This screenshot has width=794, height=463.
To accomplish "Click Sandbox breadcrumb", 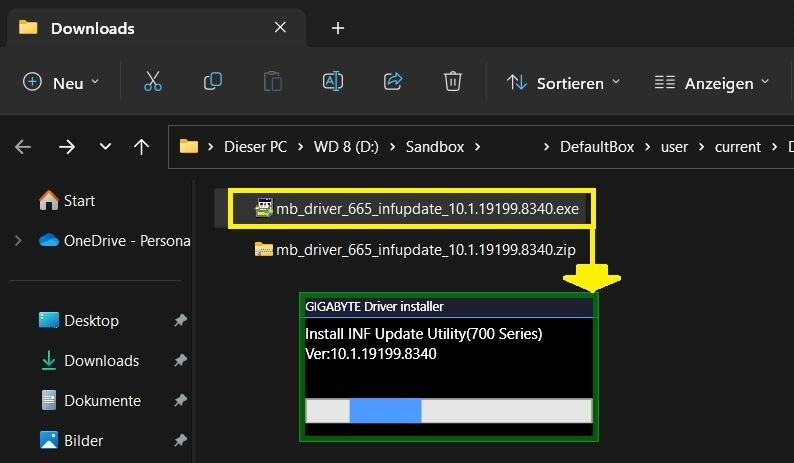I will (434, 147).
